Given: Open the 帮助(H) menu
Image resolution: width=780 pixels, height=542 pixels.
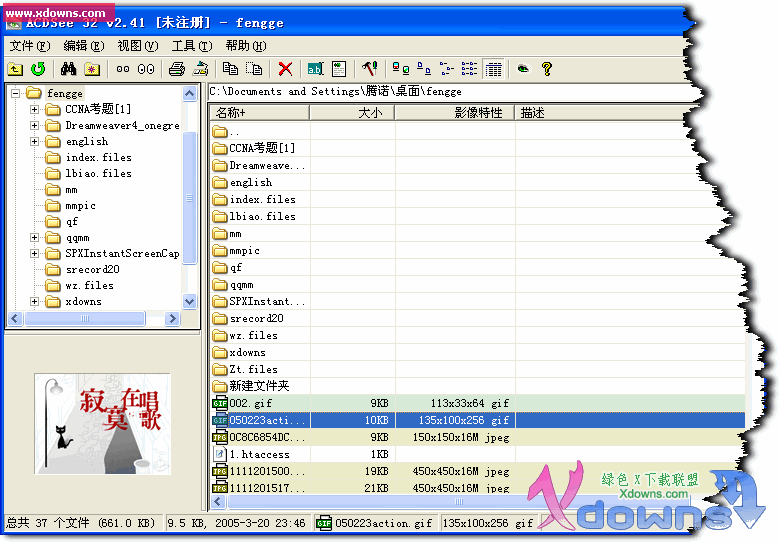Looking at the screenshot, I should [x=246, y=46].
